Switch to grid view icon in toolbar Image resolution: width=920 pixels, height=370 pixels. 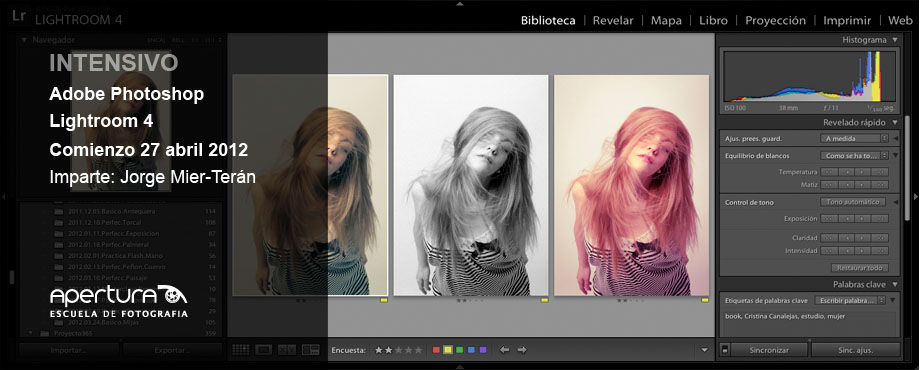241,350
